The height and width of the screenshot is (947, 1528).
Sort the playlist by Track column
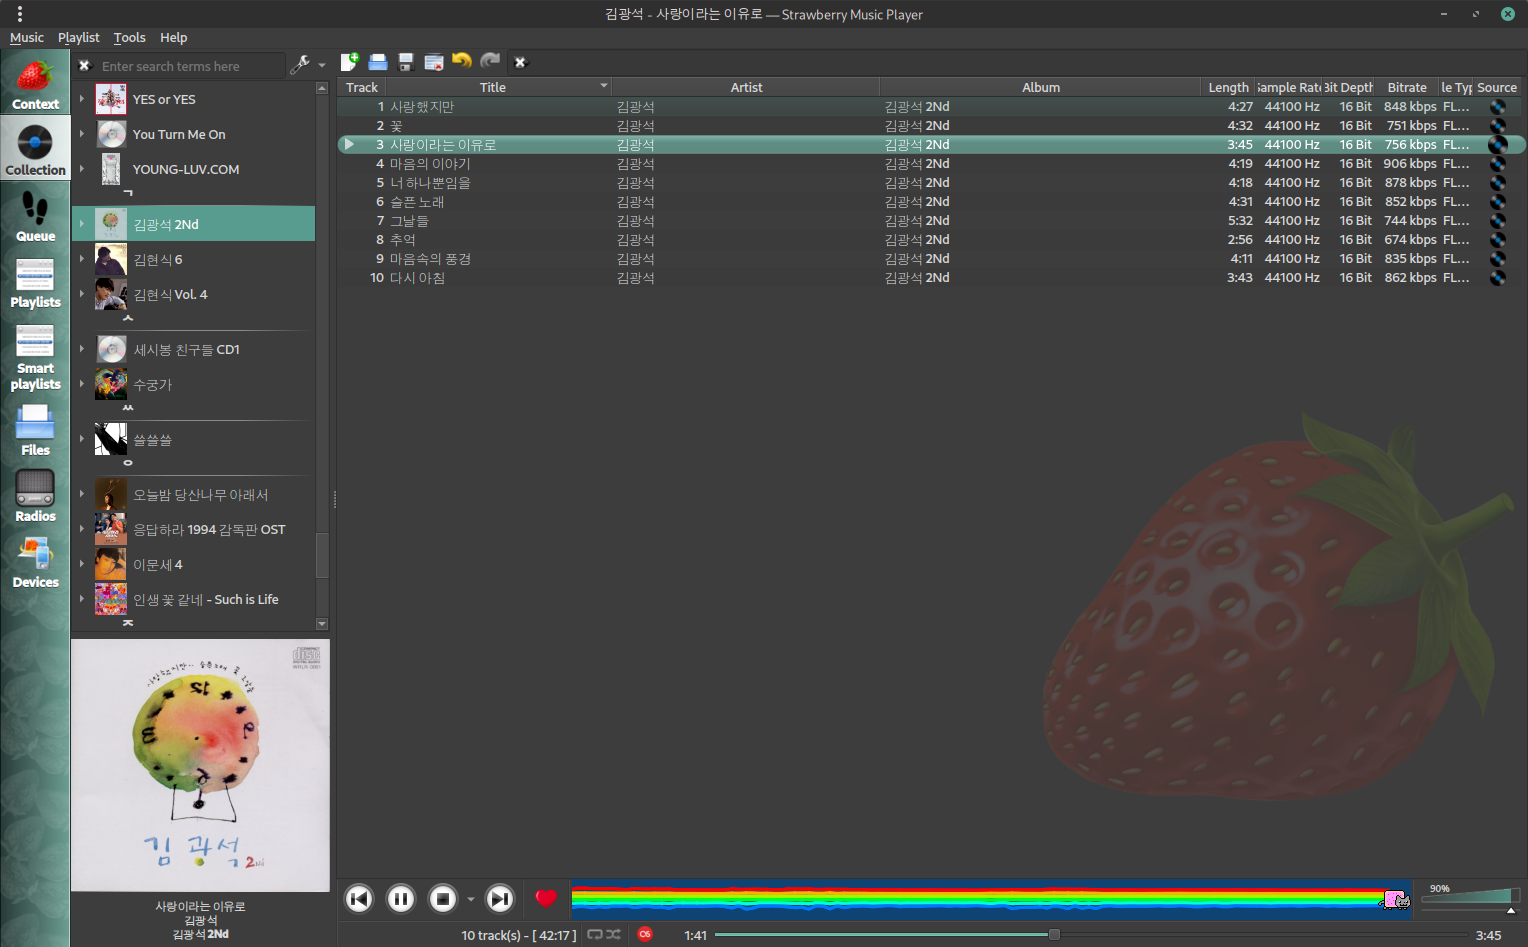tap(362, 87)
